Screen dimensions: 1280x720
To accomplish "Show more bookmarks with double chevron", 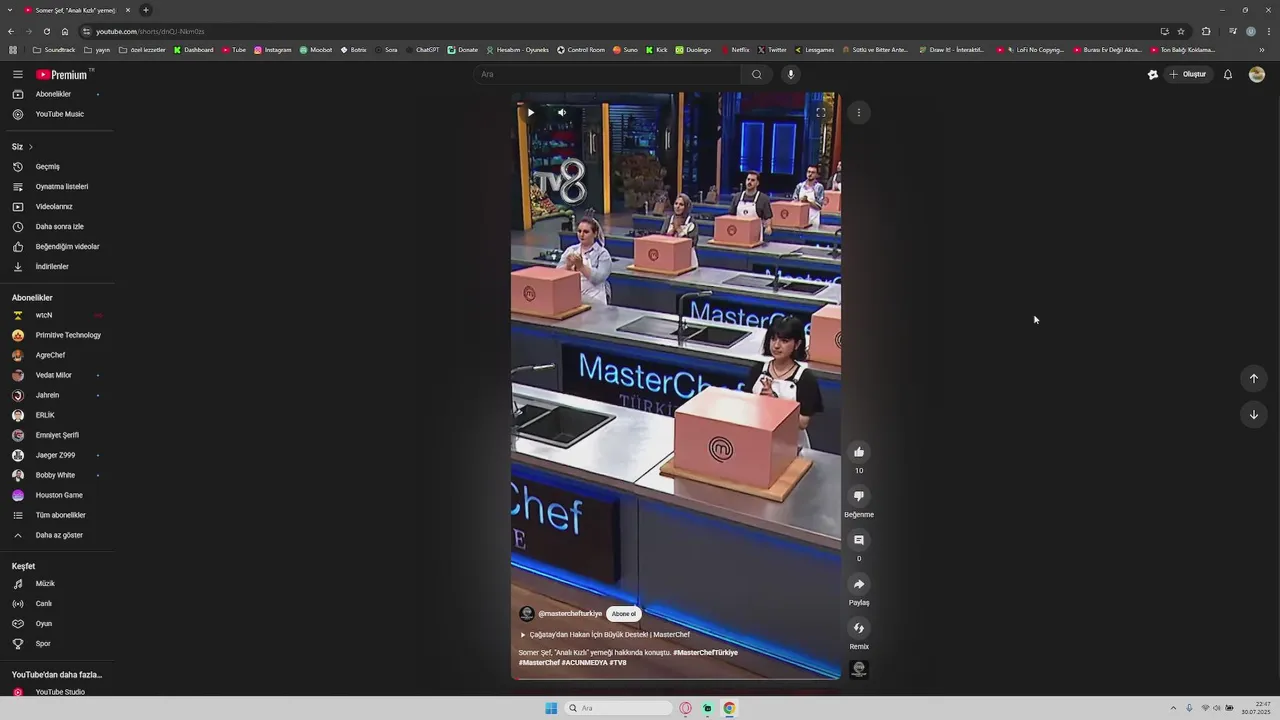I will pyautogui.click(x=1262, y=50).
